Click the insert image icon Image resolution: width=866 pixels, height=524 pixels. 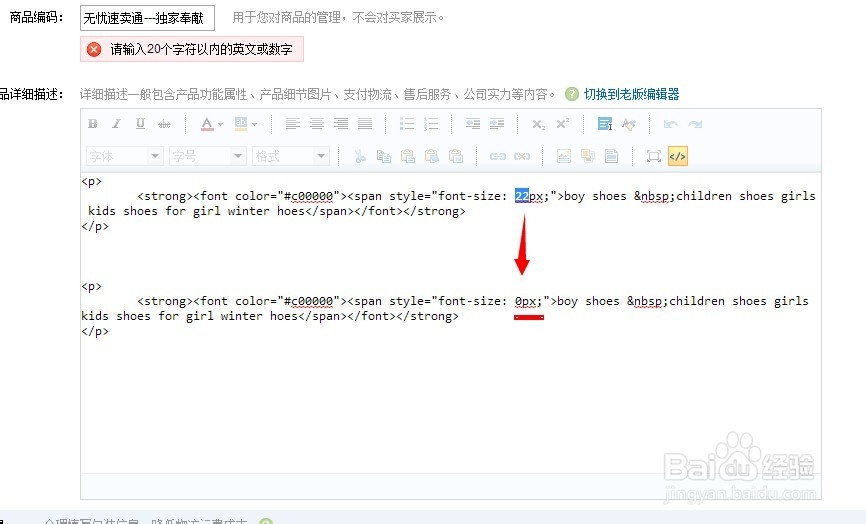pos(563,156)
